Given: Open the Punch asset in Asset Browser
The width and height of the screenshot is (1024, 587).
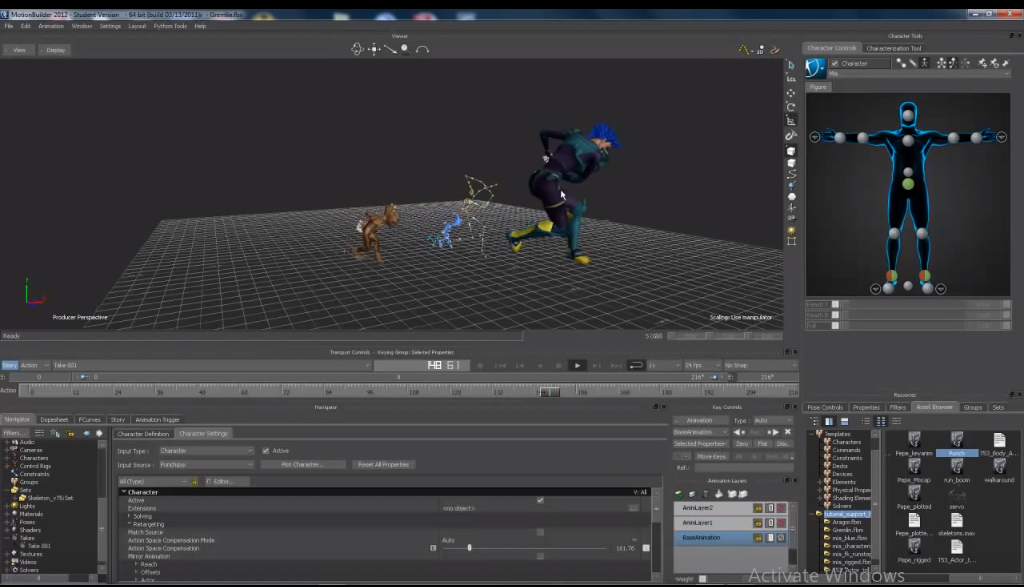Looking at the screenshot, I should [957, 443].
